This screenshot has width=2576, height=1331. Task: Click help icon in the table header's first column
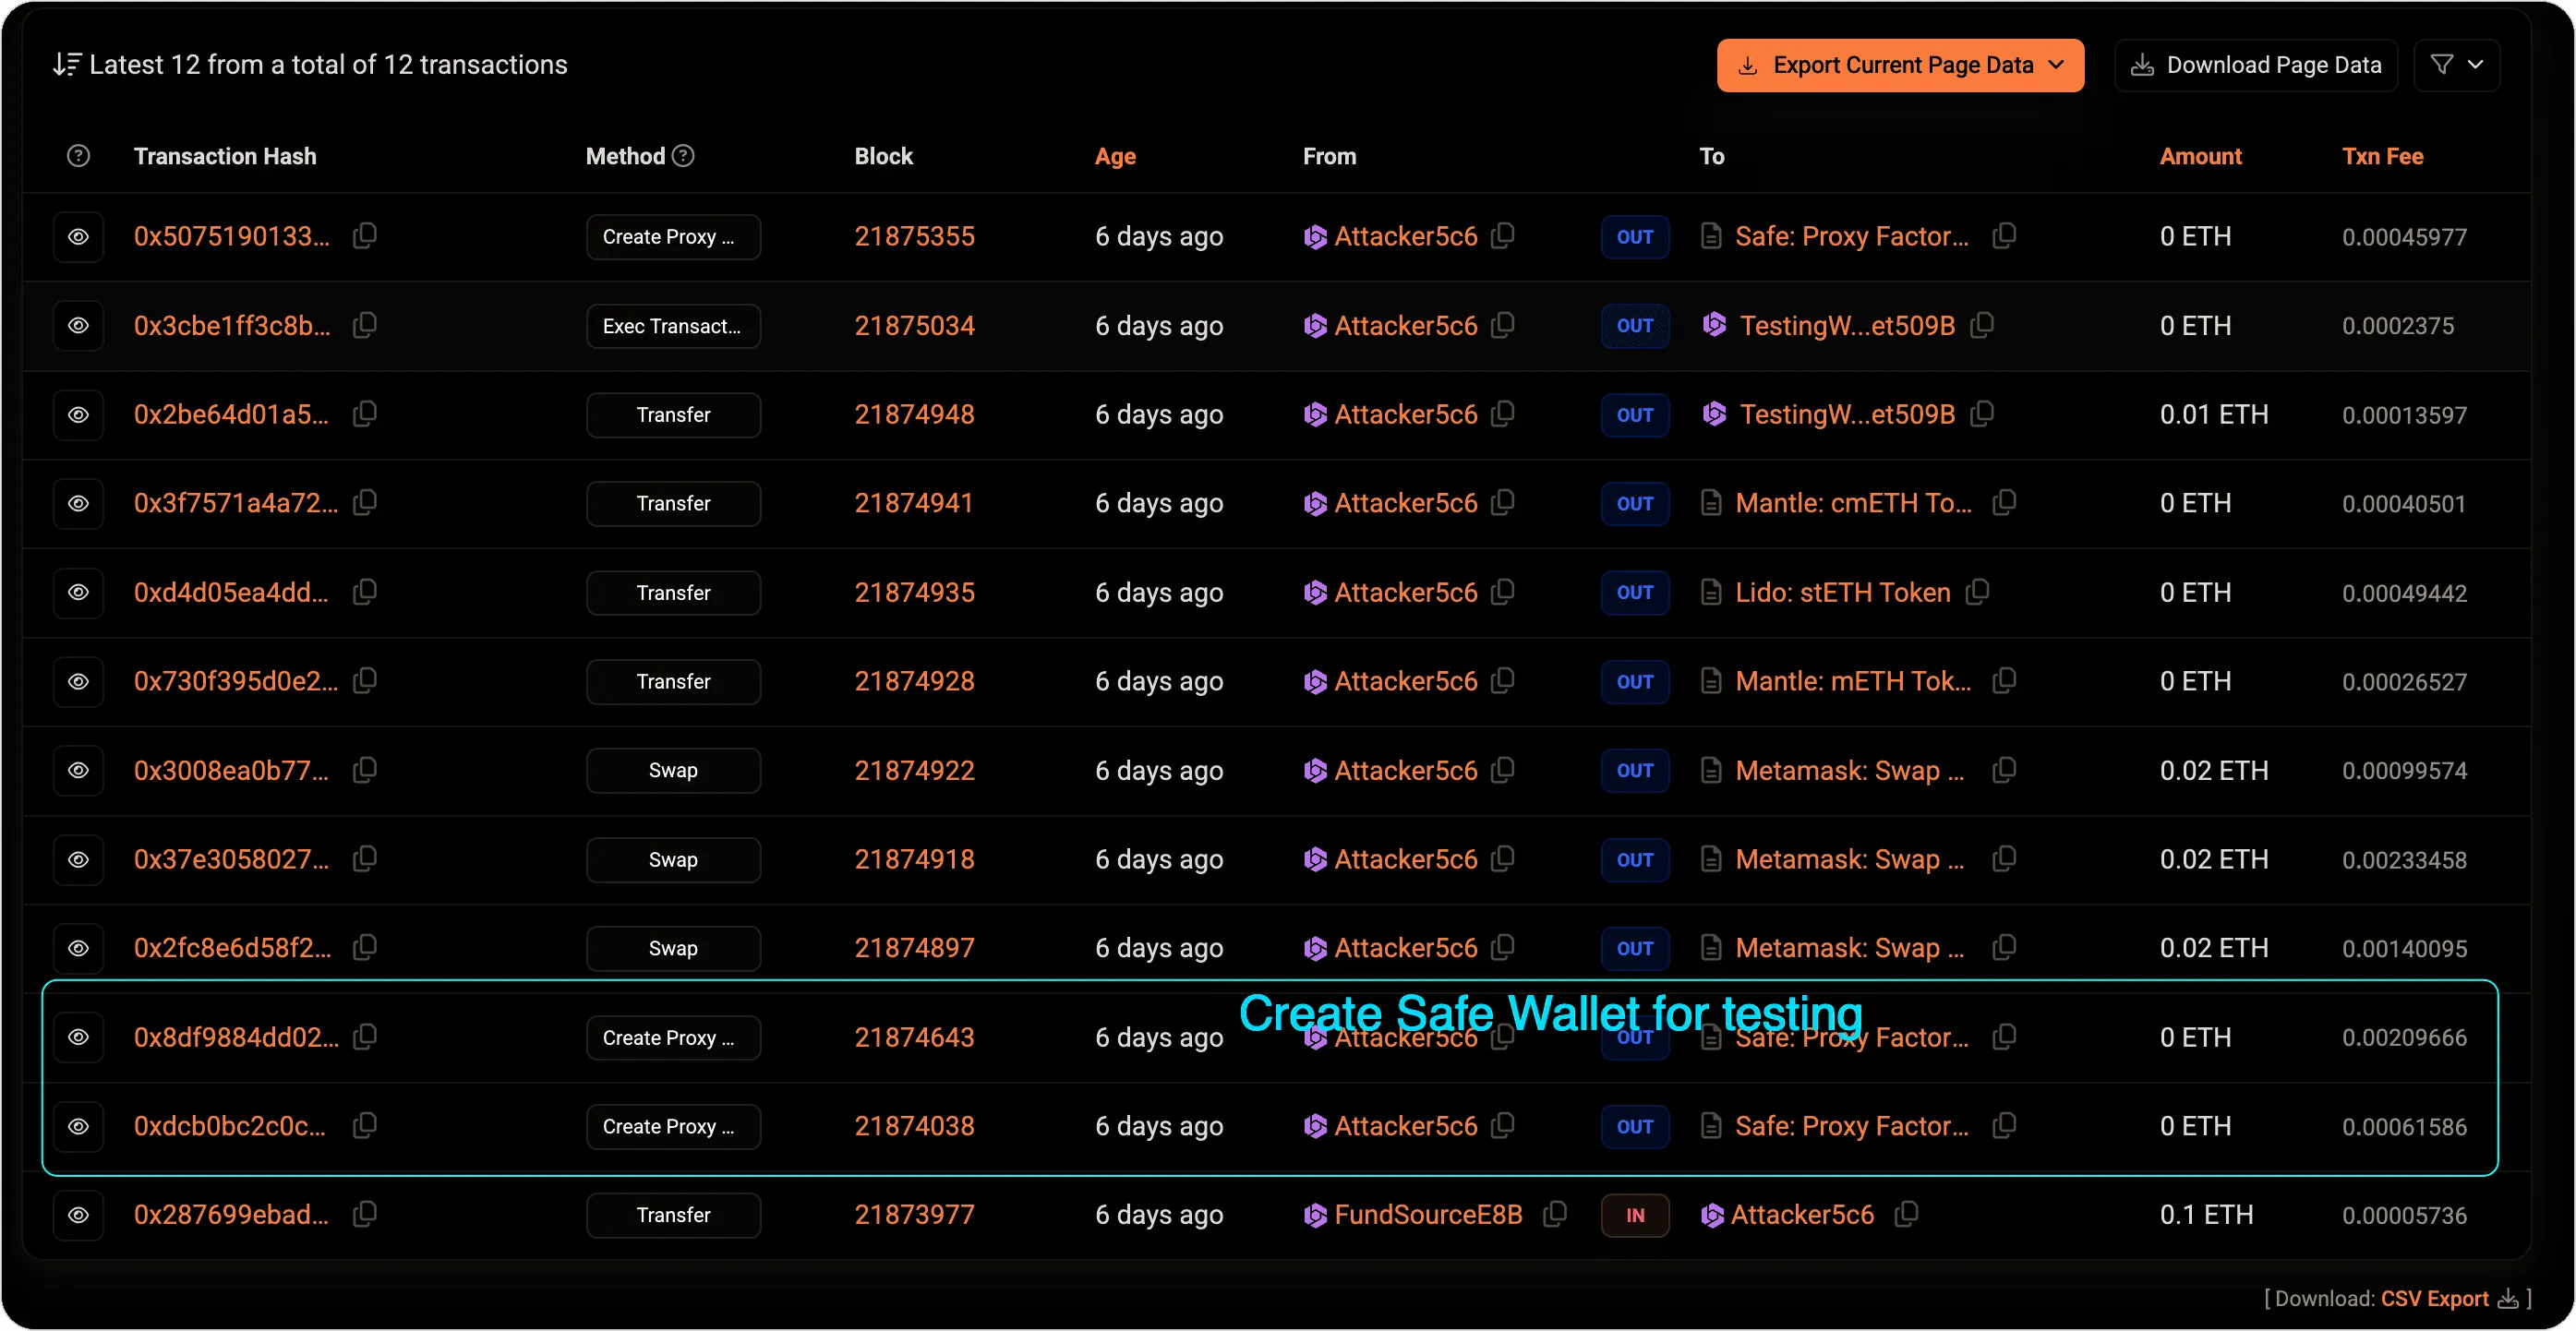point(78,156)
